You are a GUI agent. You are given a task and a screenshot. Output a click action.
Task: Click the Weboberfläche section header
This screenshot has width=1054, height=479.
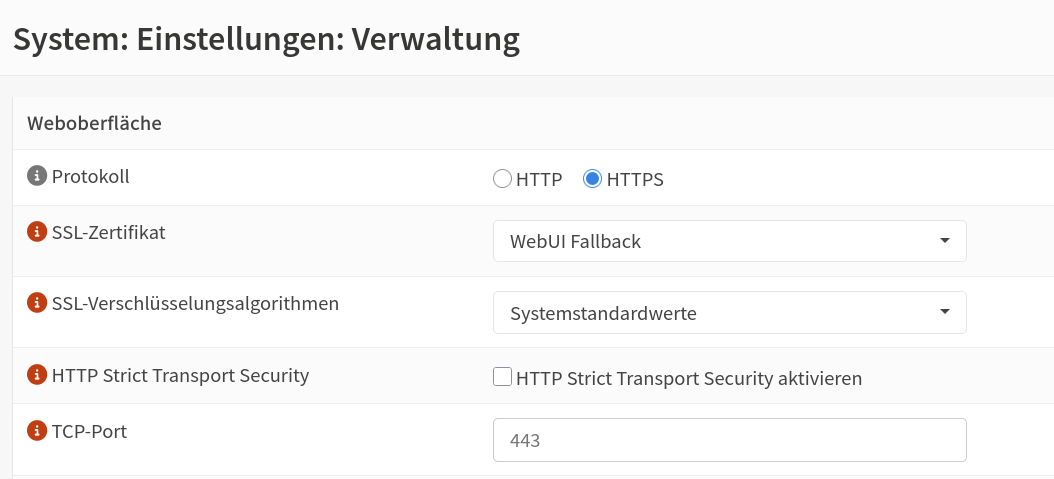(x=94, y=124)
